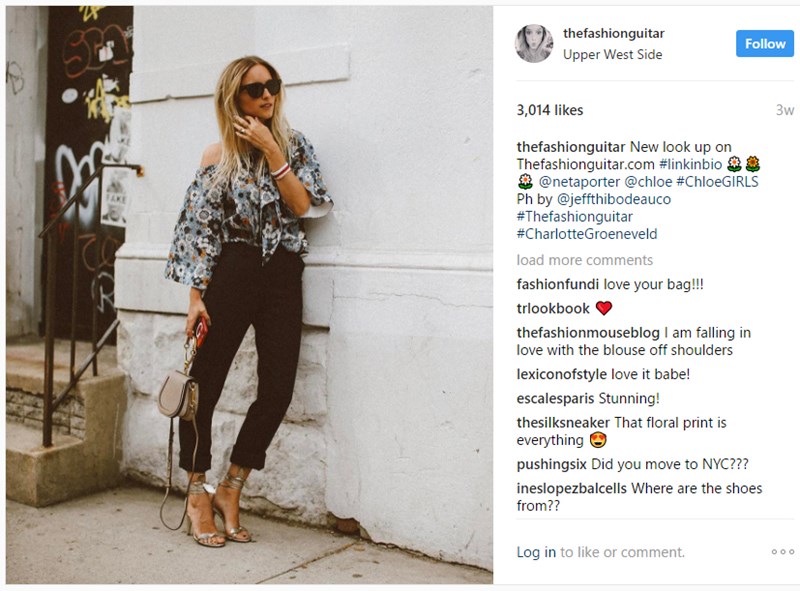Log in to like or comment
Image resolution: width=800 pixels, height=591 pixels.
(x=536, y=552)
